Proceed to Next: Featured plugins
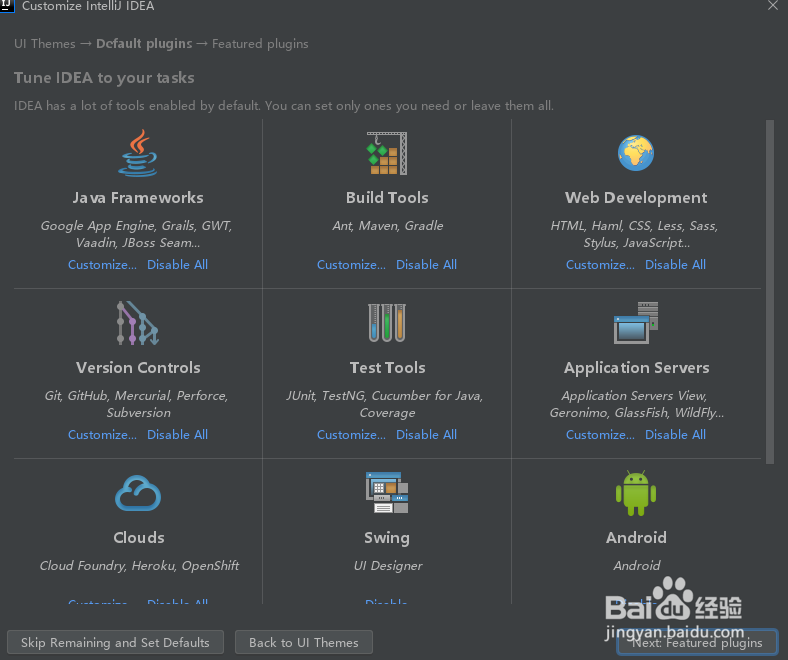 click(697, 642)
